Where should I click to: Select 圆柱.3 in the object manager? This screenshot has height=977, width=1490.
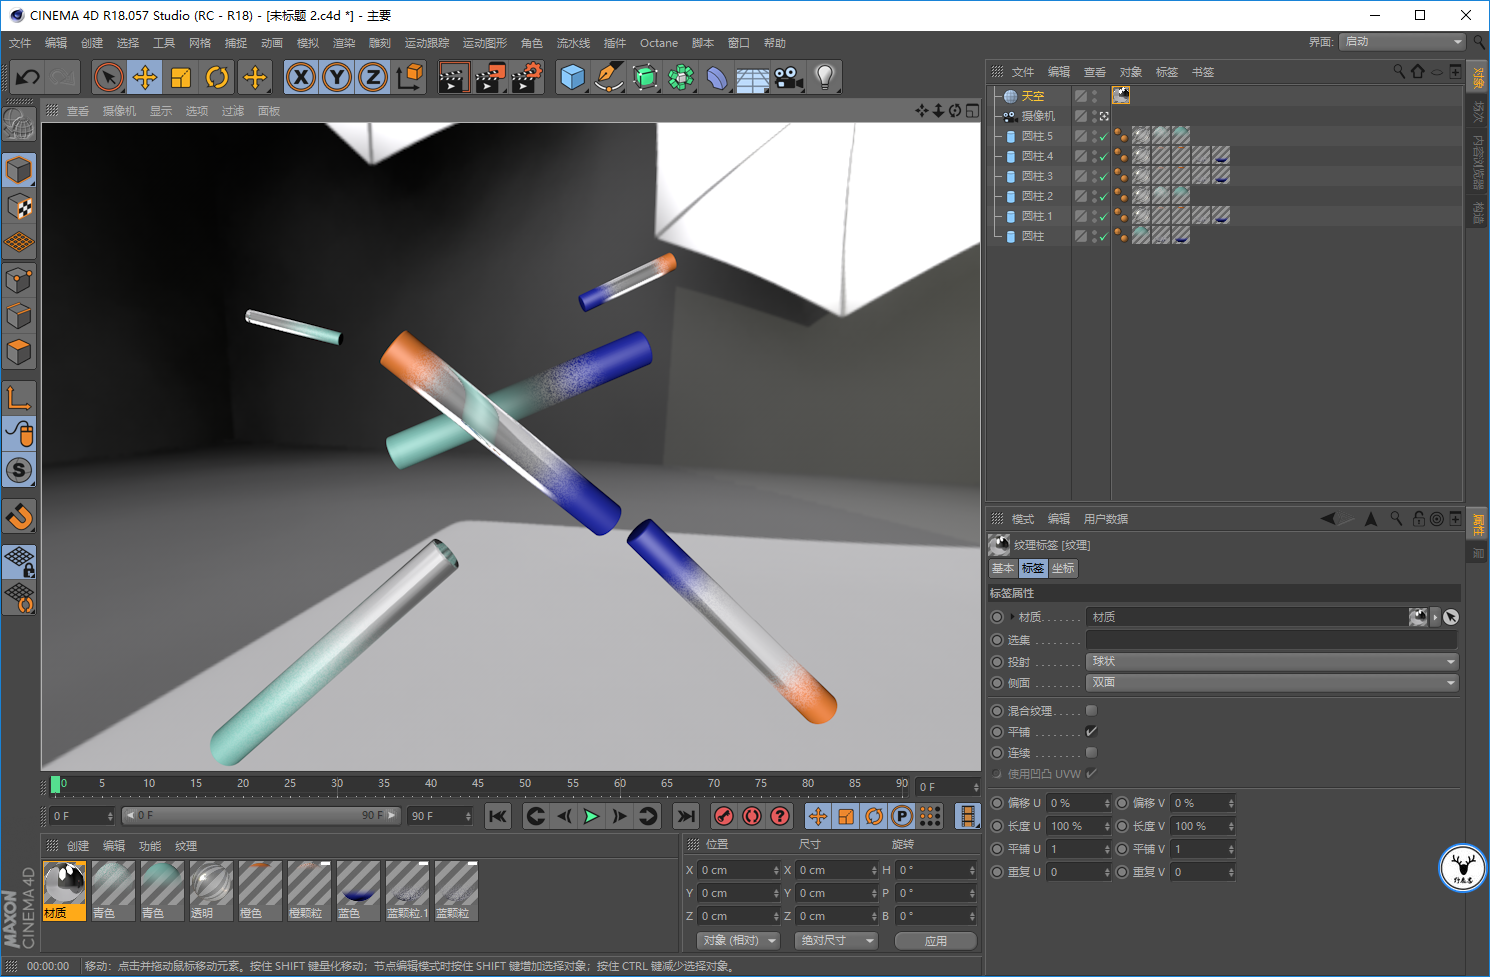click(1037, 176)
